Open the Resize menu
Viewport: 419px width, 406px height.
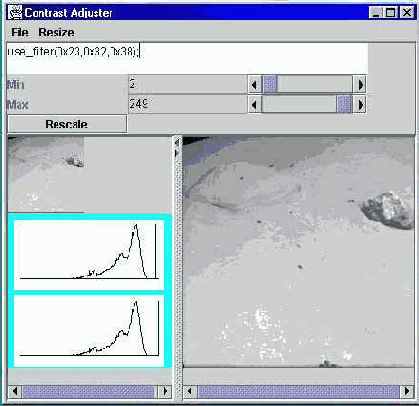[56, 32]
